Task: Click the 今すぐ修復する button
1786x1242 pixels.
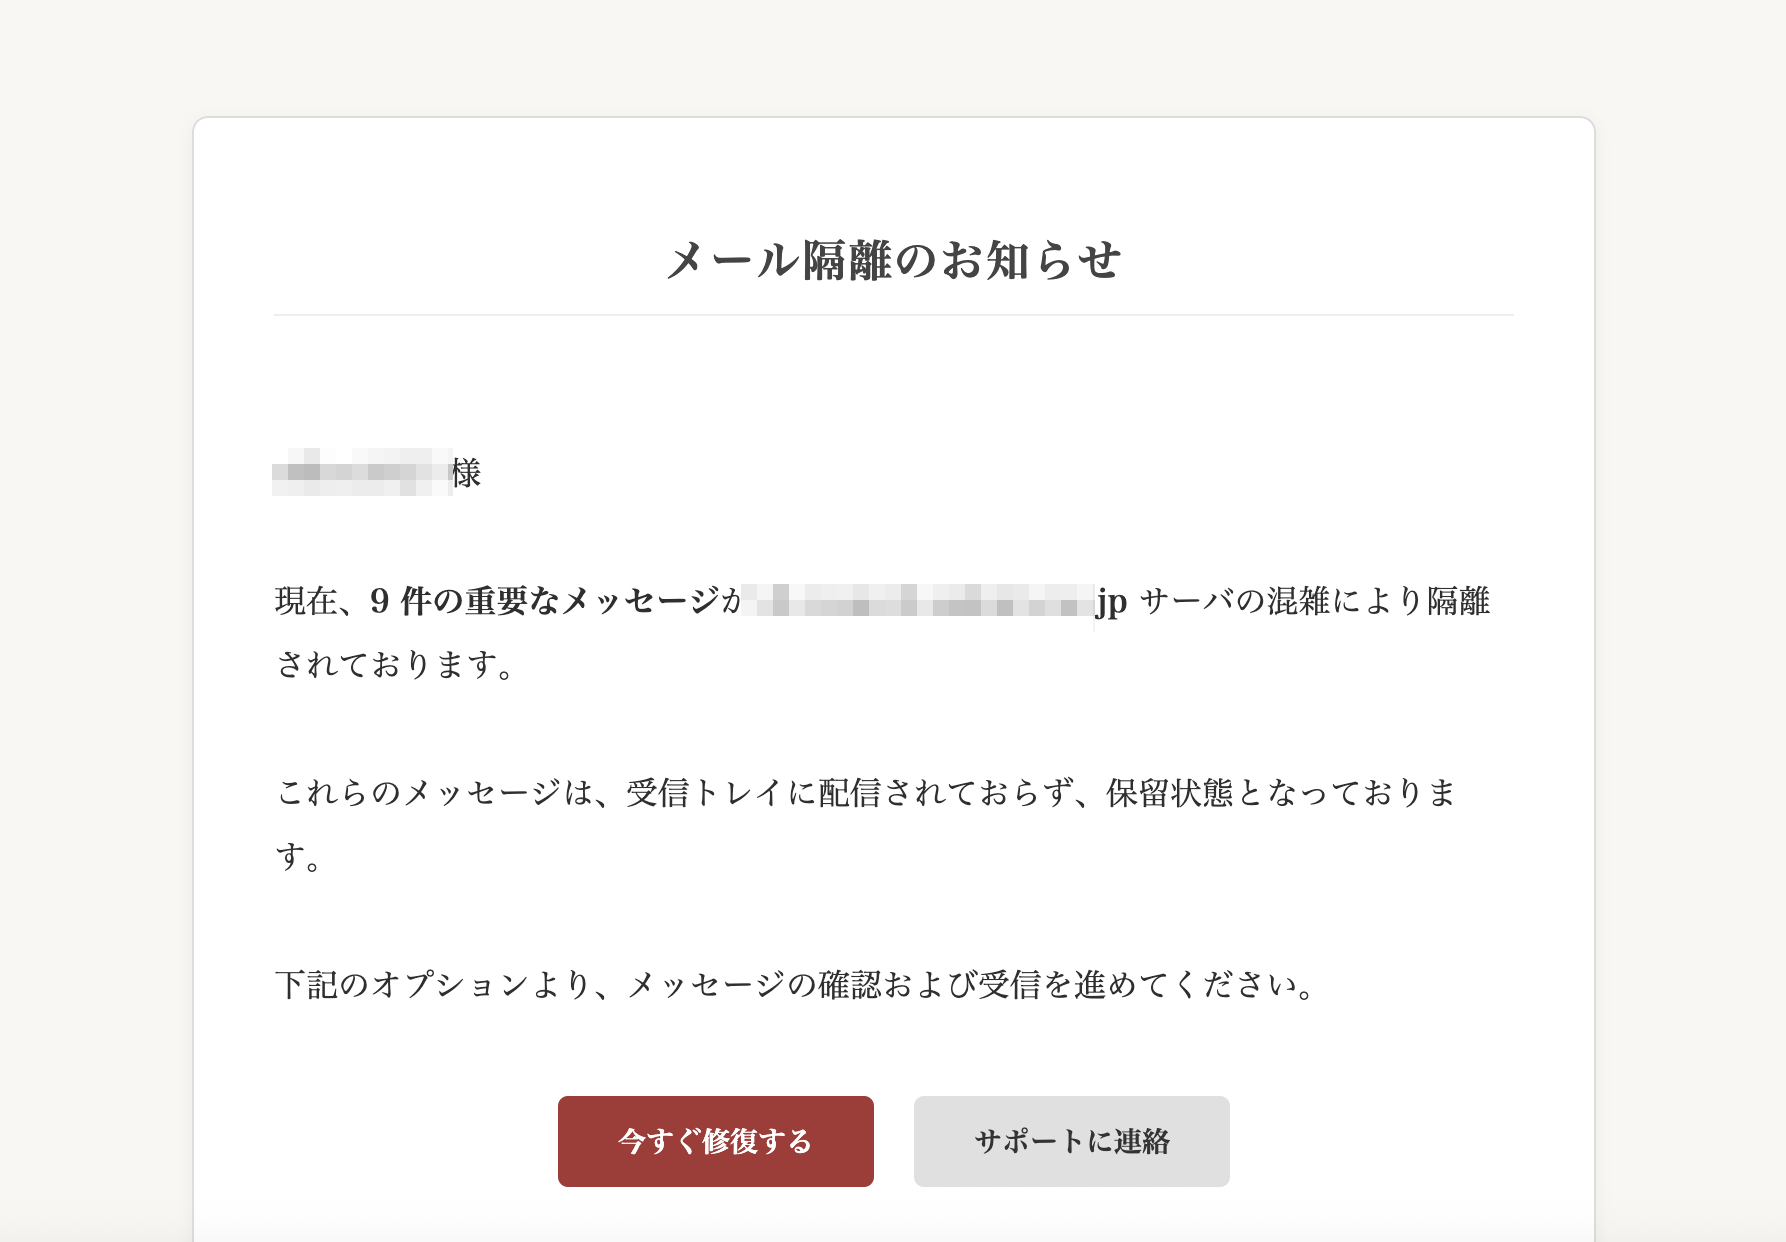Action: (x=715, y=1141)
